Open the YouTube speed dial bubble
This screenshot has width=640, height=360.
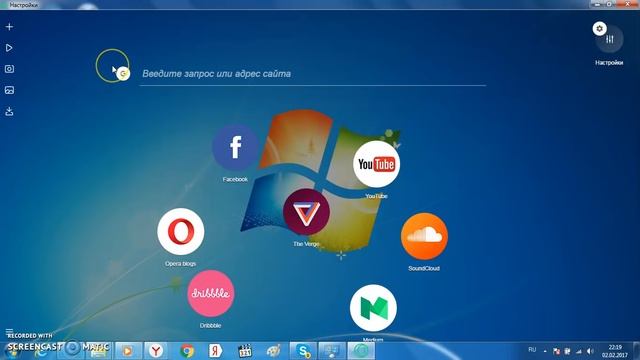(376, 164)
